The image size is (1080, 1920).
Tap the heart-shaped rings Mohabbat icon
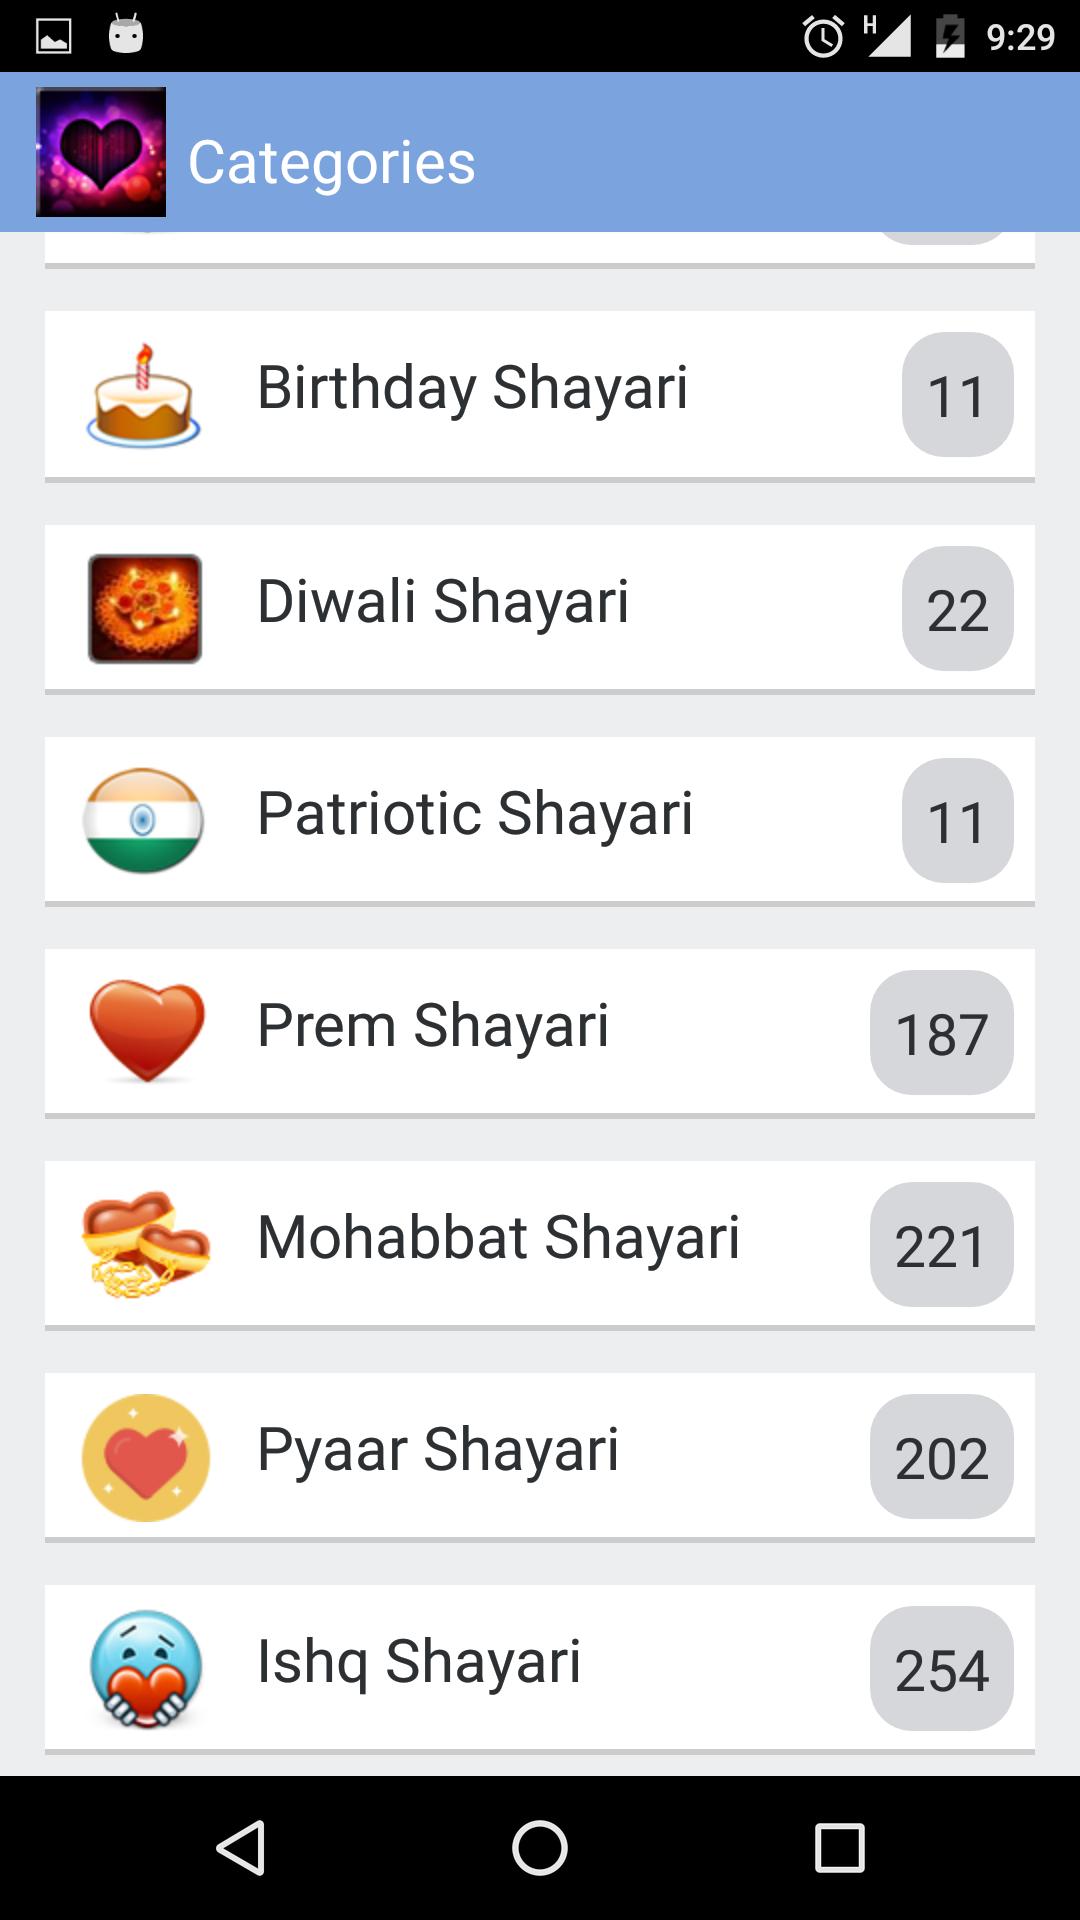point(146,1244)
